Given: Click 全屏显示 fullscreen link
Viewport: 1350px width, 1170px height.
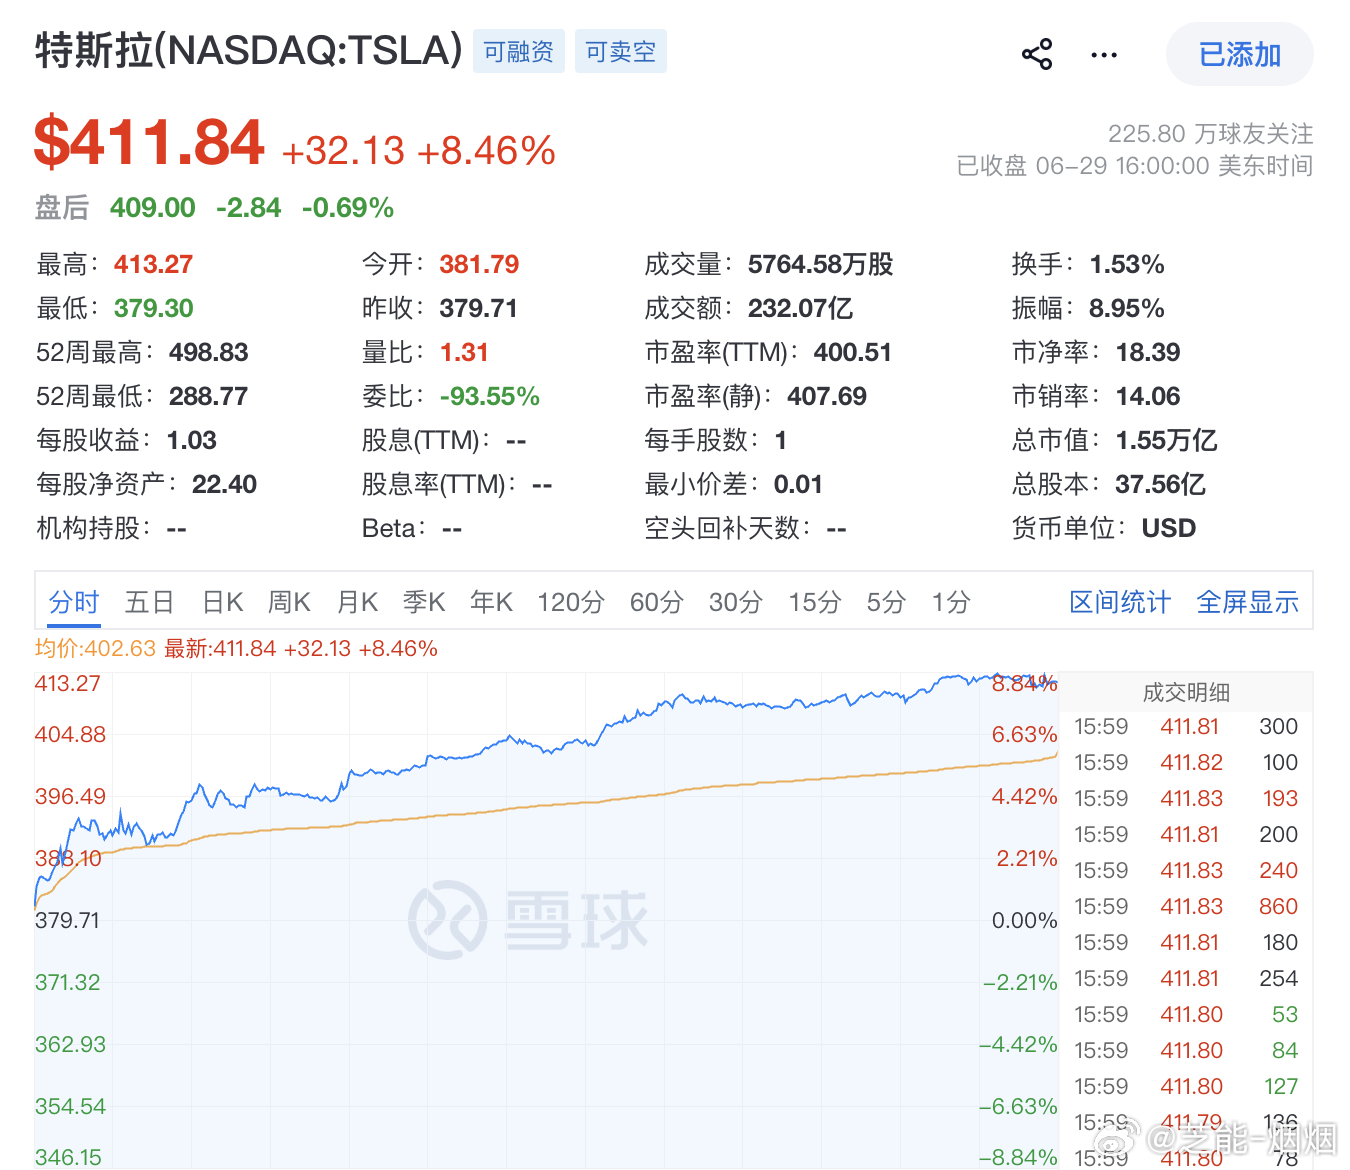Looking at the screenshot, I should tap(1248, 602).
